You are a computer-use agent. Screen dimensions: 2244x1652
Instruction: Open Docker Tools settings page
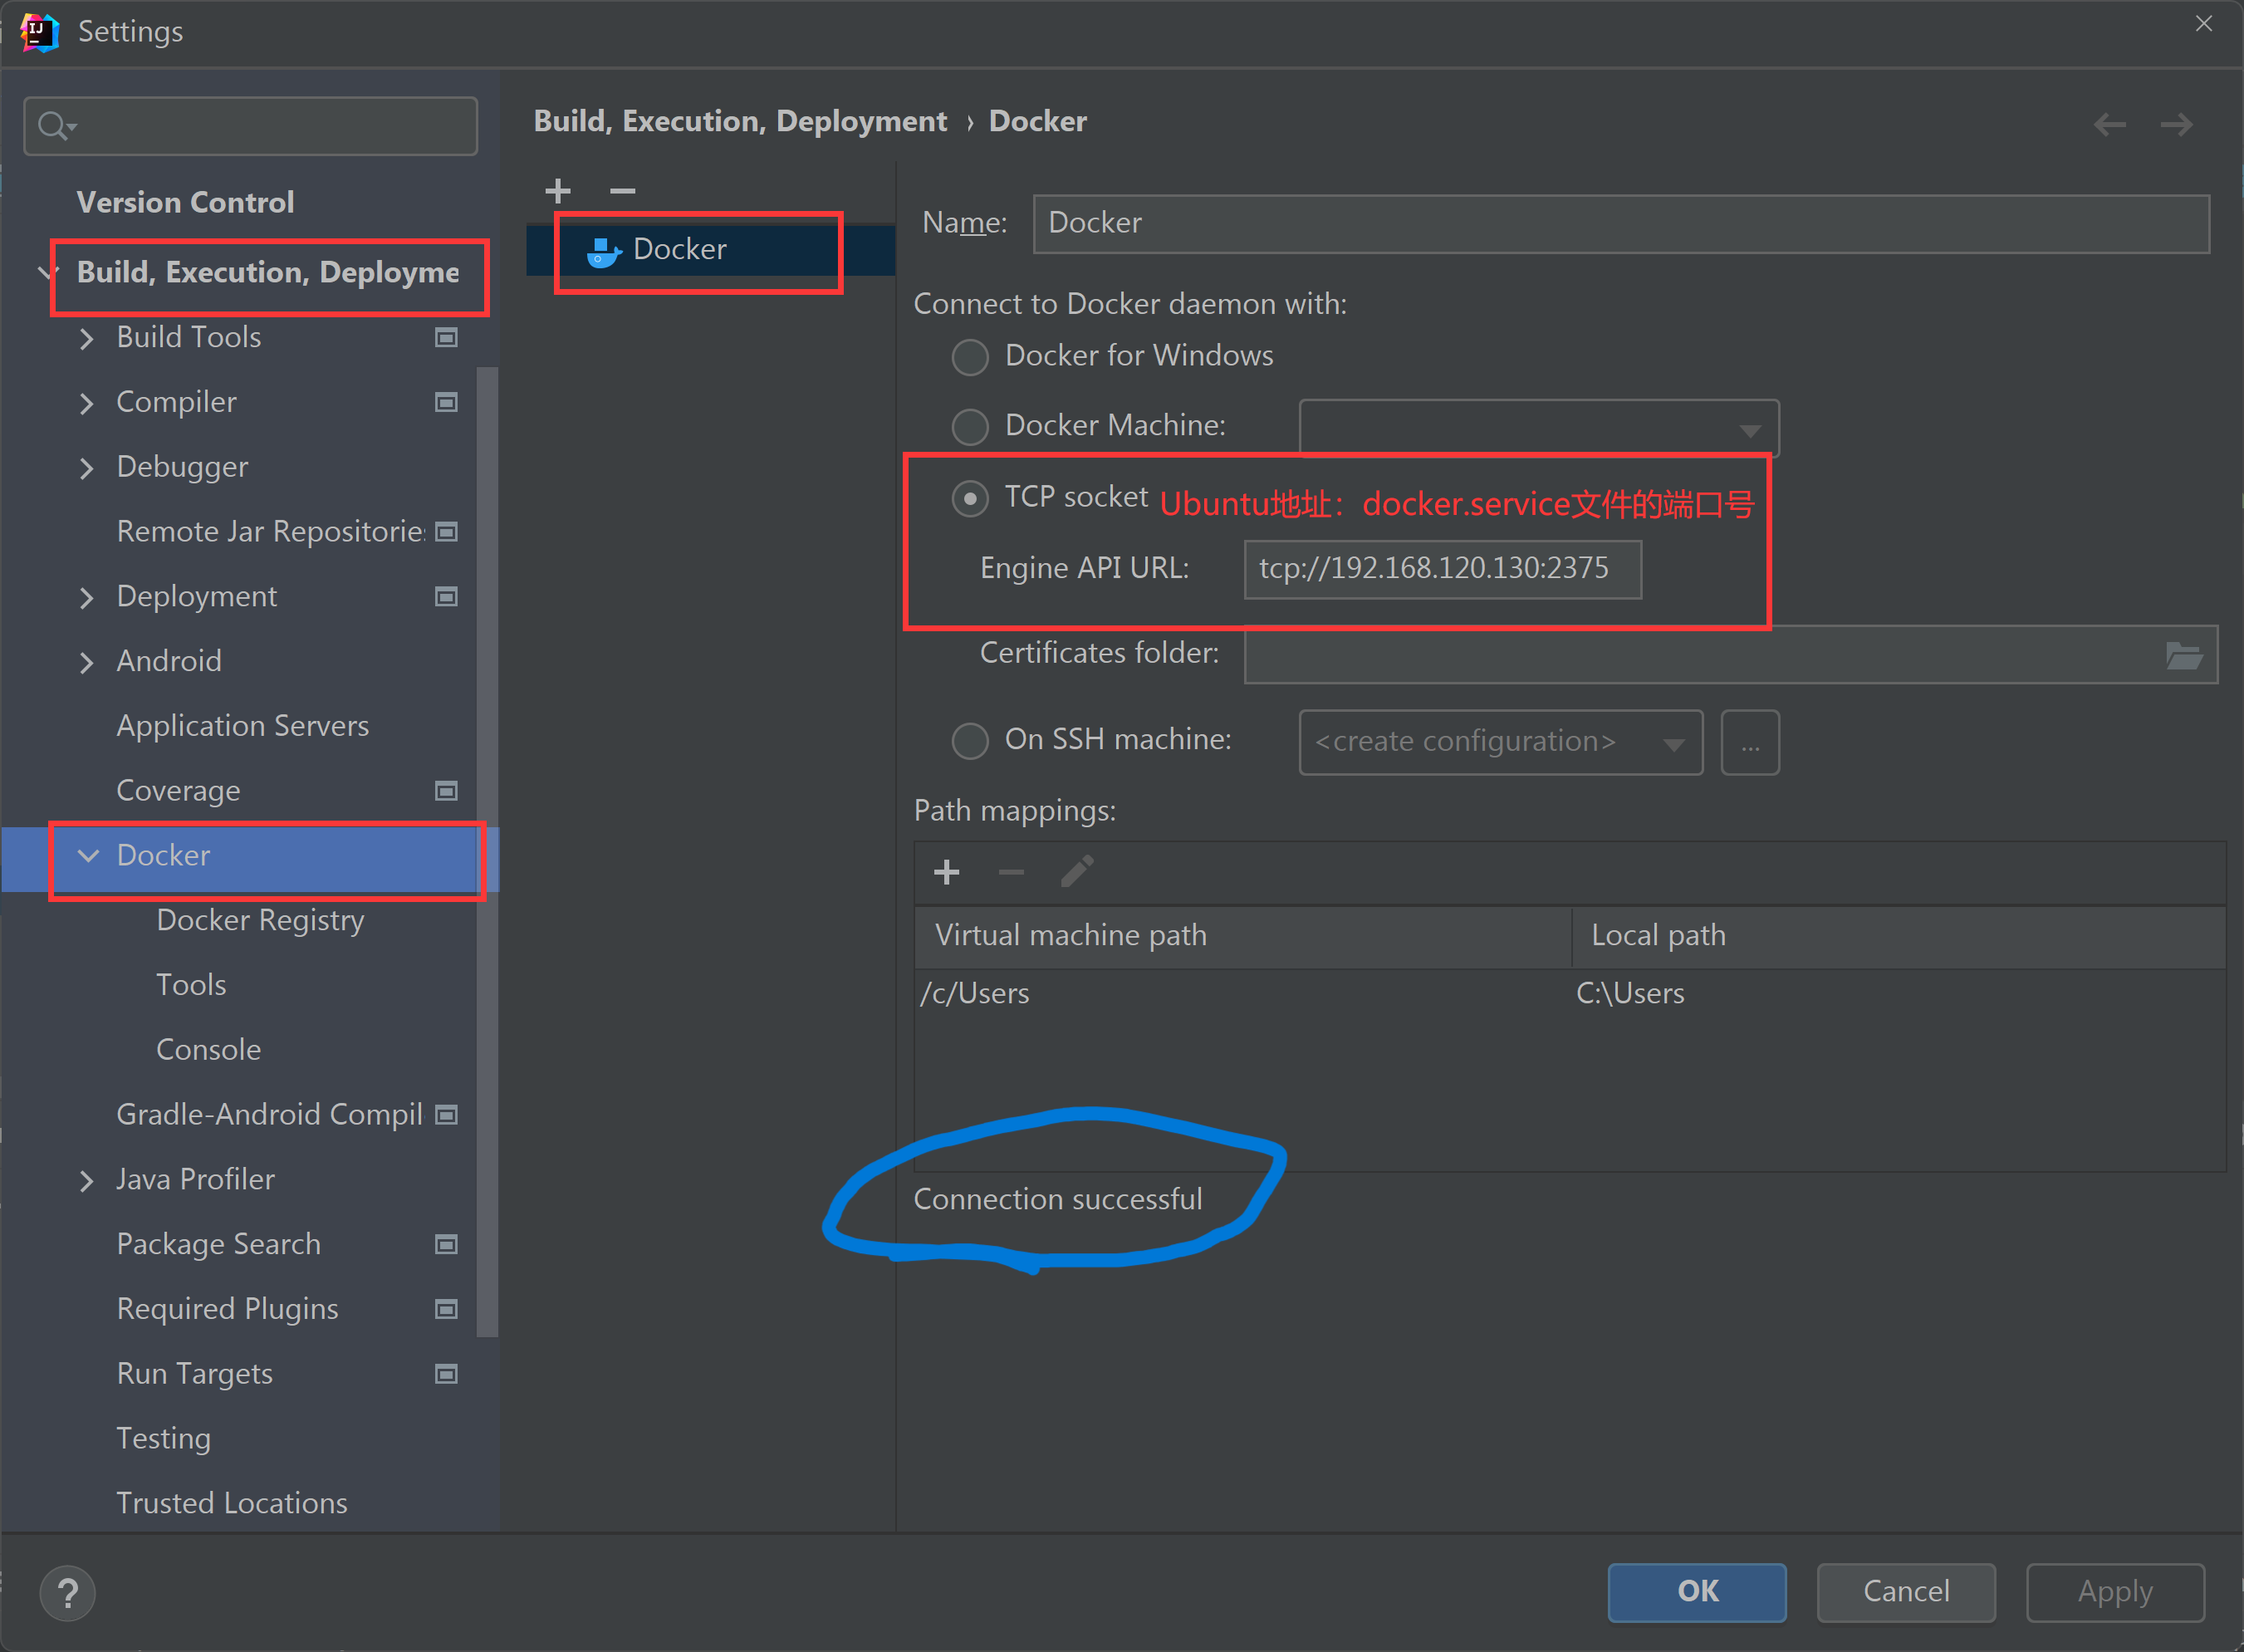pyautogui.click(x=191, y=985)
